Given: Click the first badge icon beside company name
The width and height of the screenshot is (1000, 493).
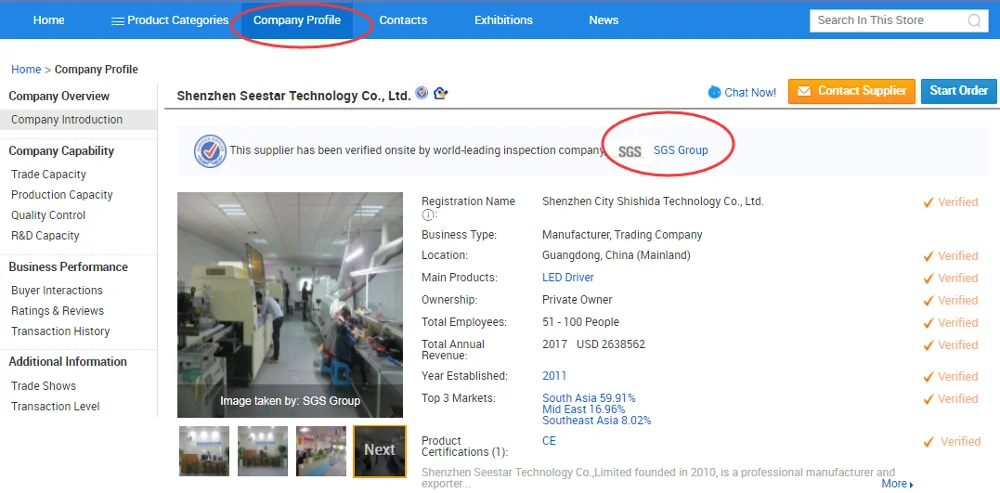Looking at the screenshot, I should coord(422,93).
